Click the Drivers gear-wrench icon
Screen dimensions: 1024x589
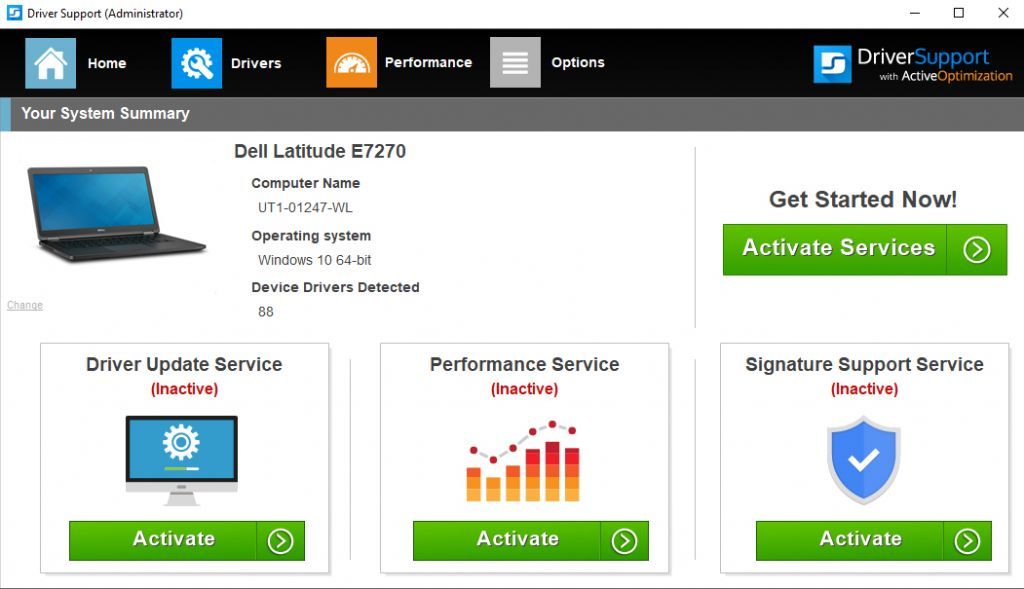tap(197, 63)
